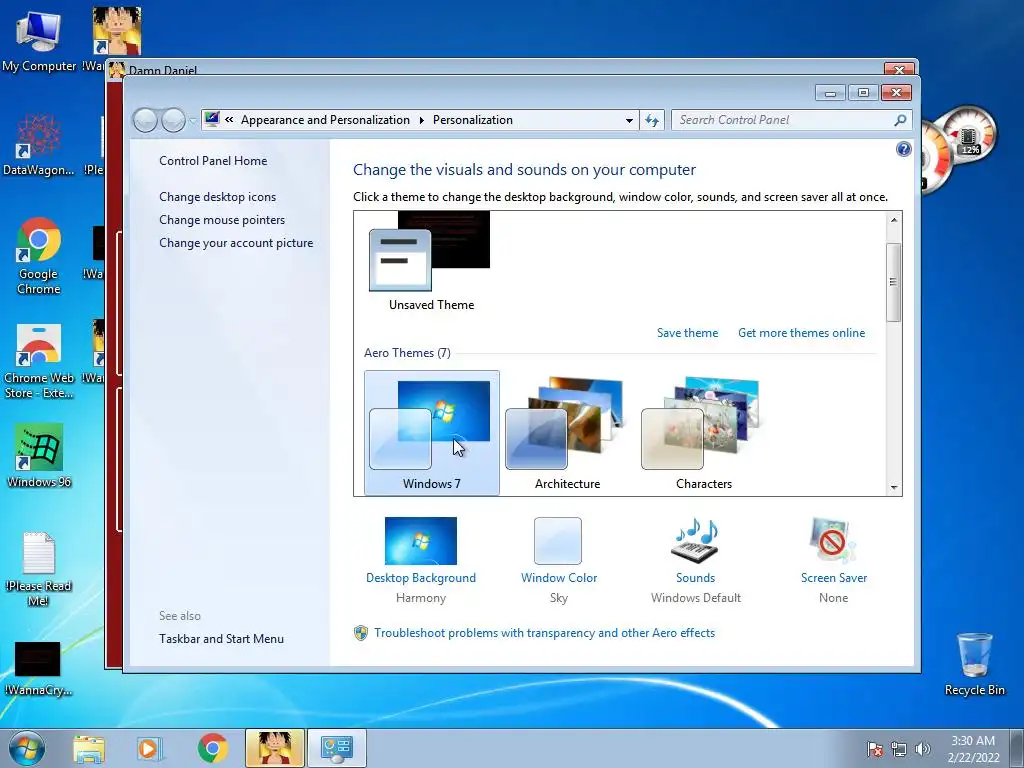Open the Desktop Background Harmony icon
Image resolution: width=1024 pixels, height=768 pixels.
(421, 541)
